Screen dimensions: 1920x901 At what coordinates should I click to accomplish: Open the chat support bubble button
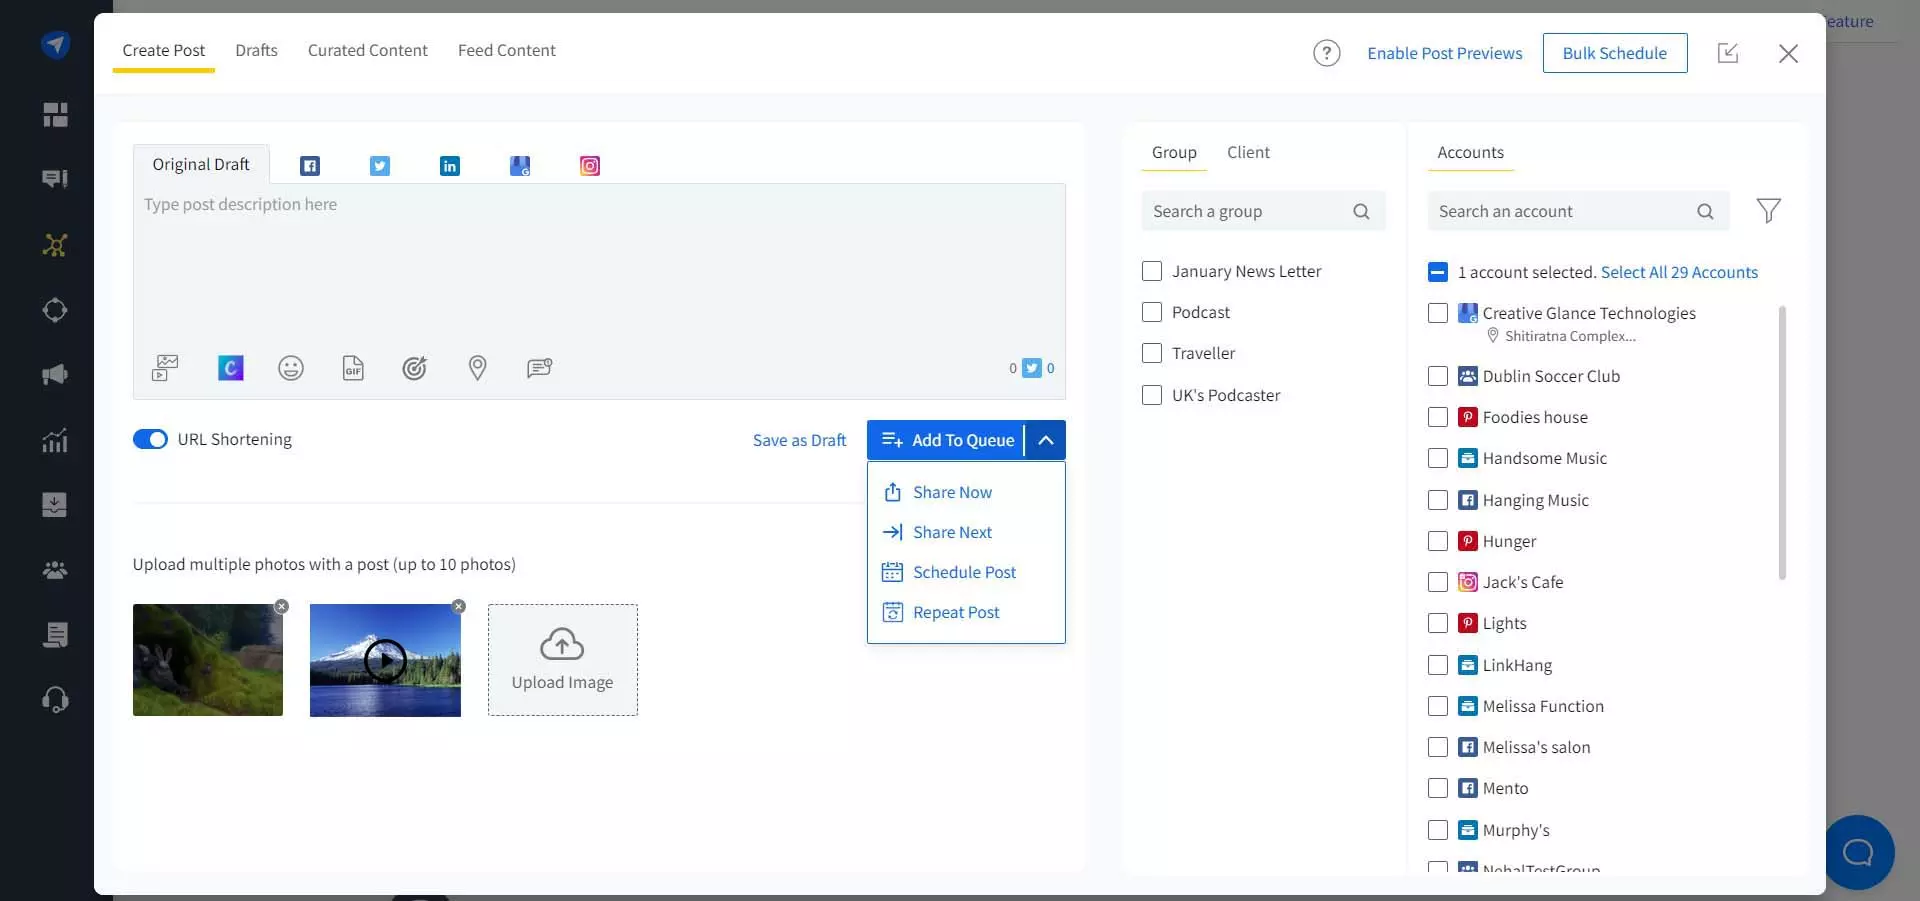pos(1858,852)
